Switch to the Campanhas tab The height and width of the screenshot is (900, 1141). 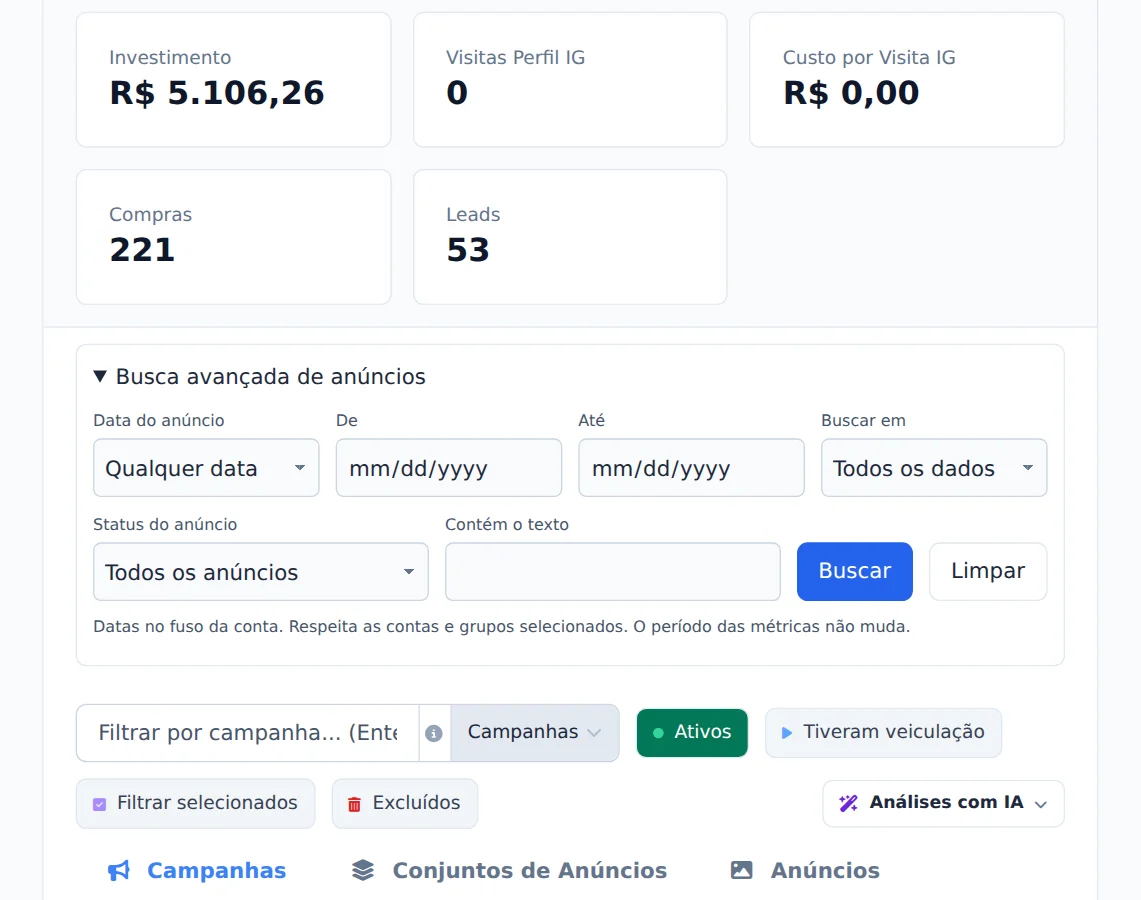197,870
